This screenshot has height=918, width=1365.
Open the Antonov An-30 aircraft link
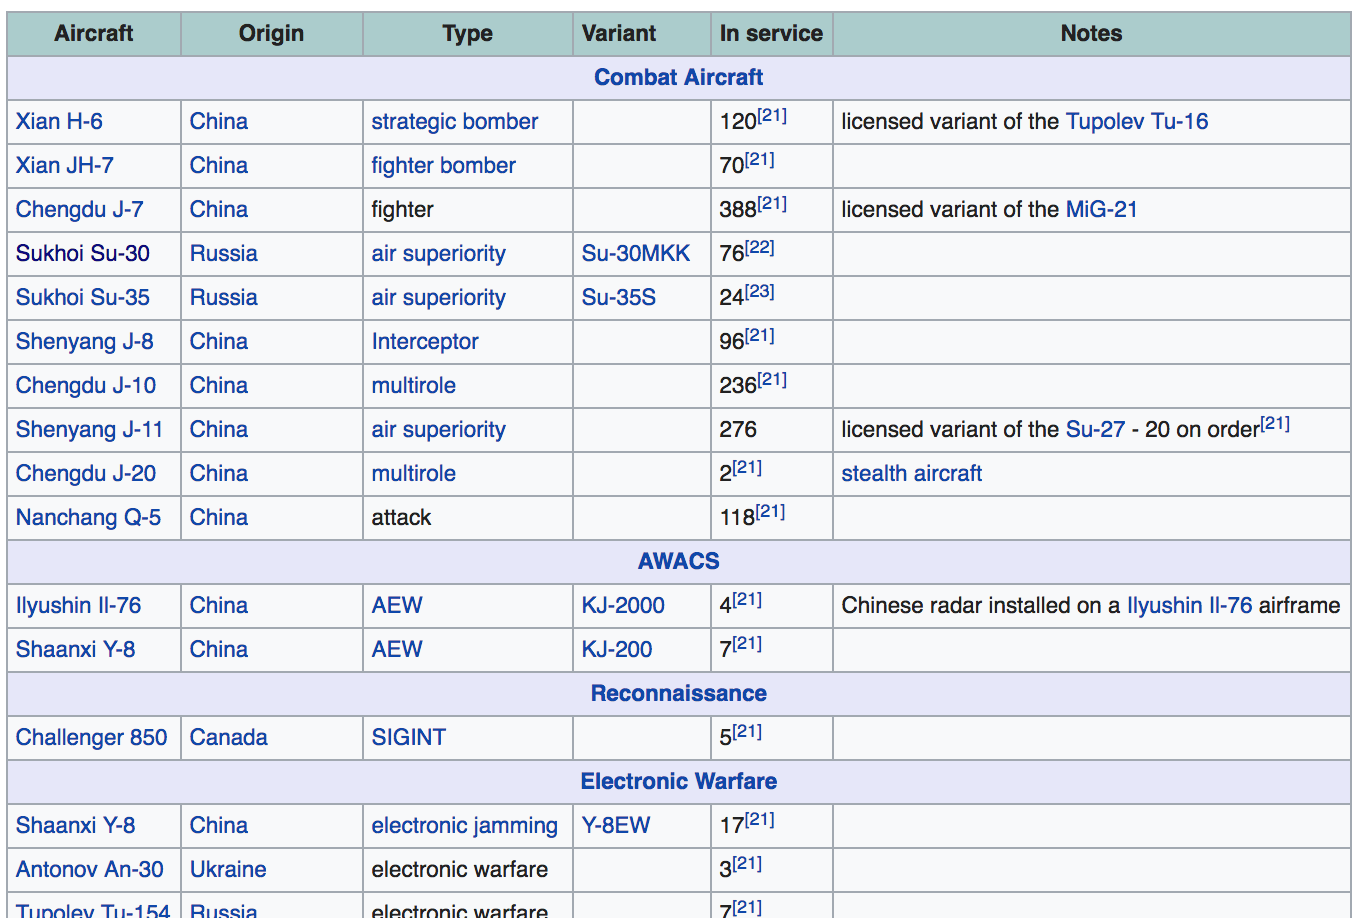pos(89,870)
